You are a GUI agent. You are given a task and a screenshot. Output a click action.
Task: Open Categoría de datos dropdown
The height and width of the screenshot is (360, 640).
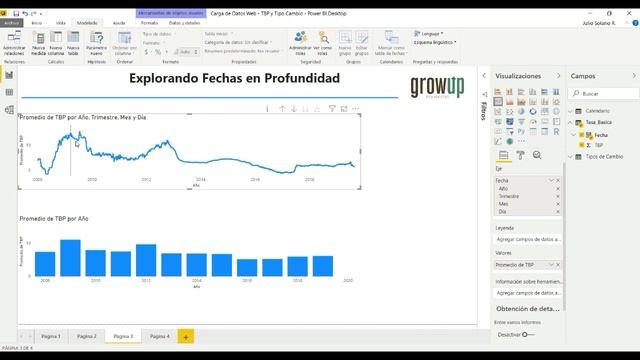click(x=238, y=42)
